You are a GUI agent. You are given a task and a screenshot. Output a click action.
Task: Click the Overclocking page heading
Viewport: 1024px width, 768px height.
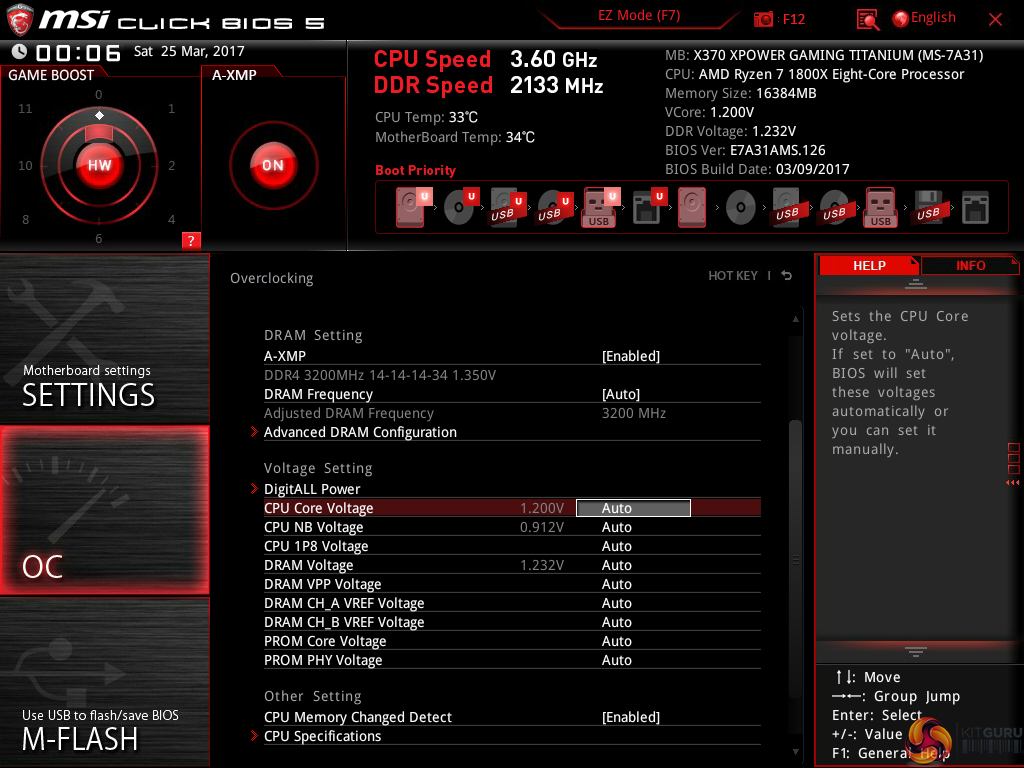pos(271,278)
